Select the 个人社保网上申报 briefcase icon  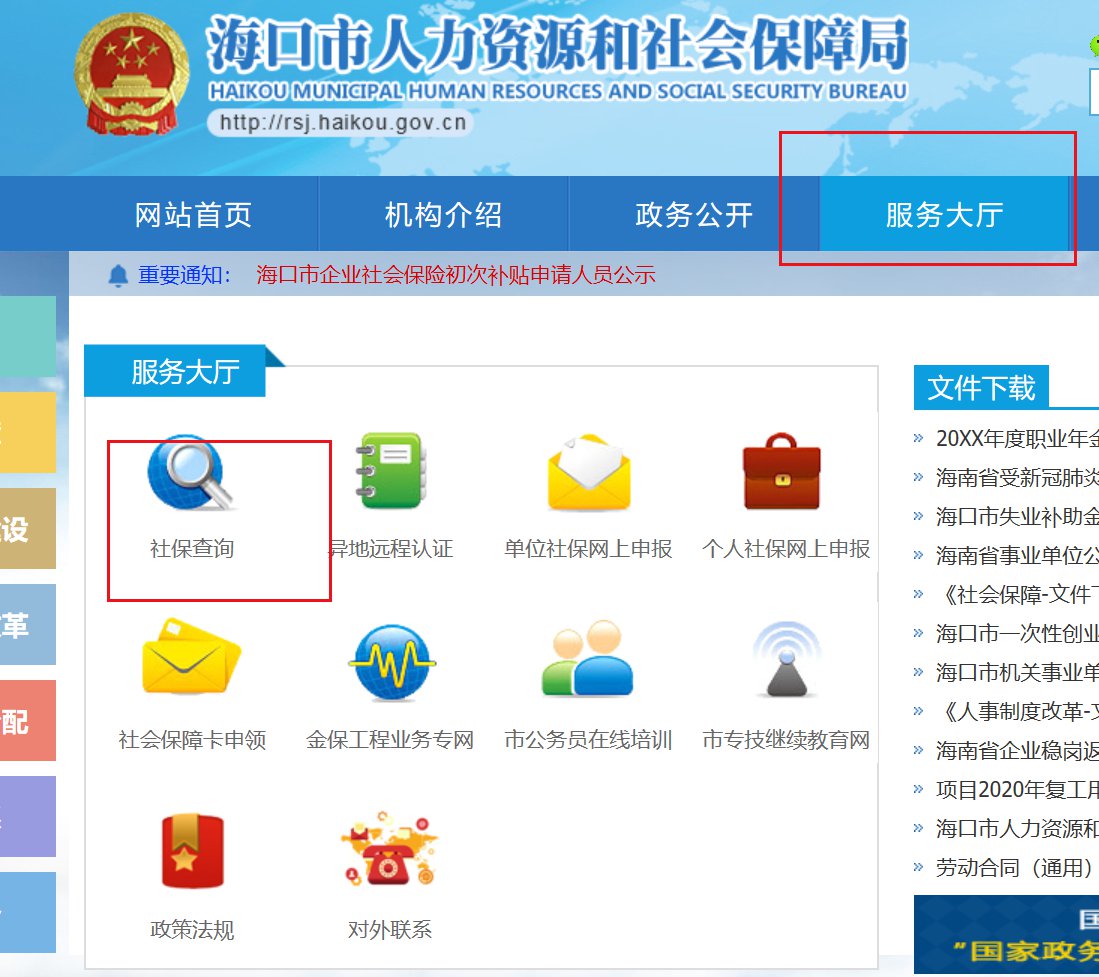[781, 471]
